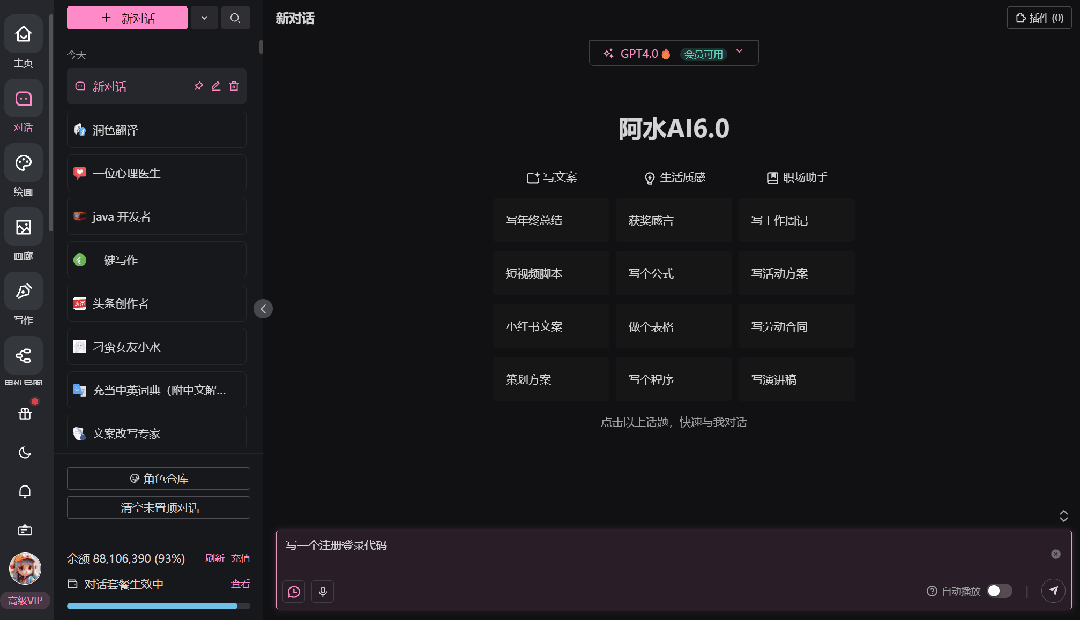Screen dimensions: 1080x620
Task: Click the 短视频脚本 prompt button
Action: (x=550, y=273)
